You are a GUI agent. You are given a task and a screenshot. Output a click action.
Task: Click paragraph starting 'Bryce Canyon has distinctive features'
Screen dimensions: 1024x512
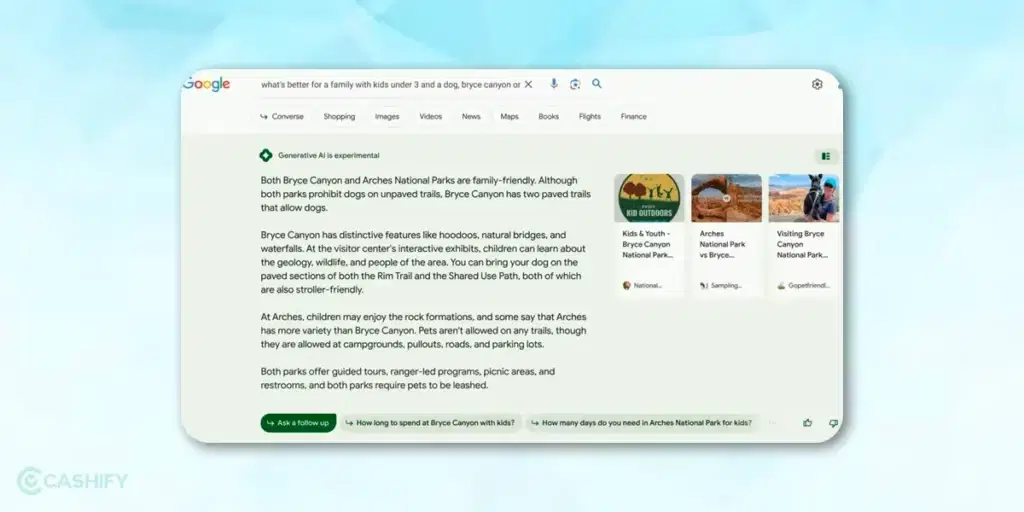click(423, 263)
